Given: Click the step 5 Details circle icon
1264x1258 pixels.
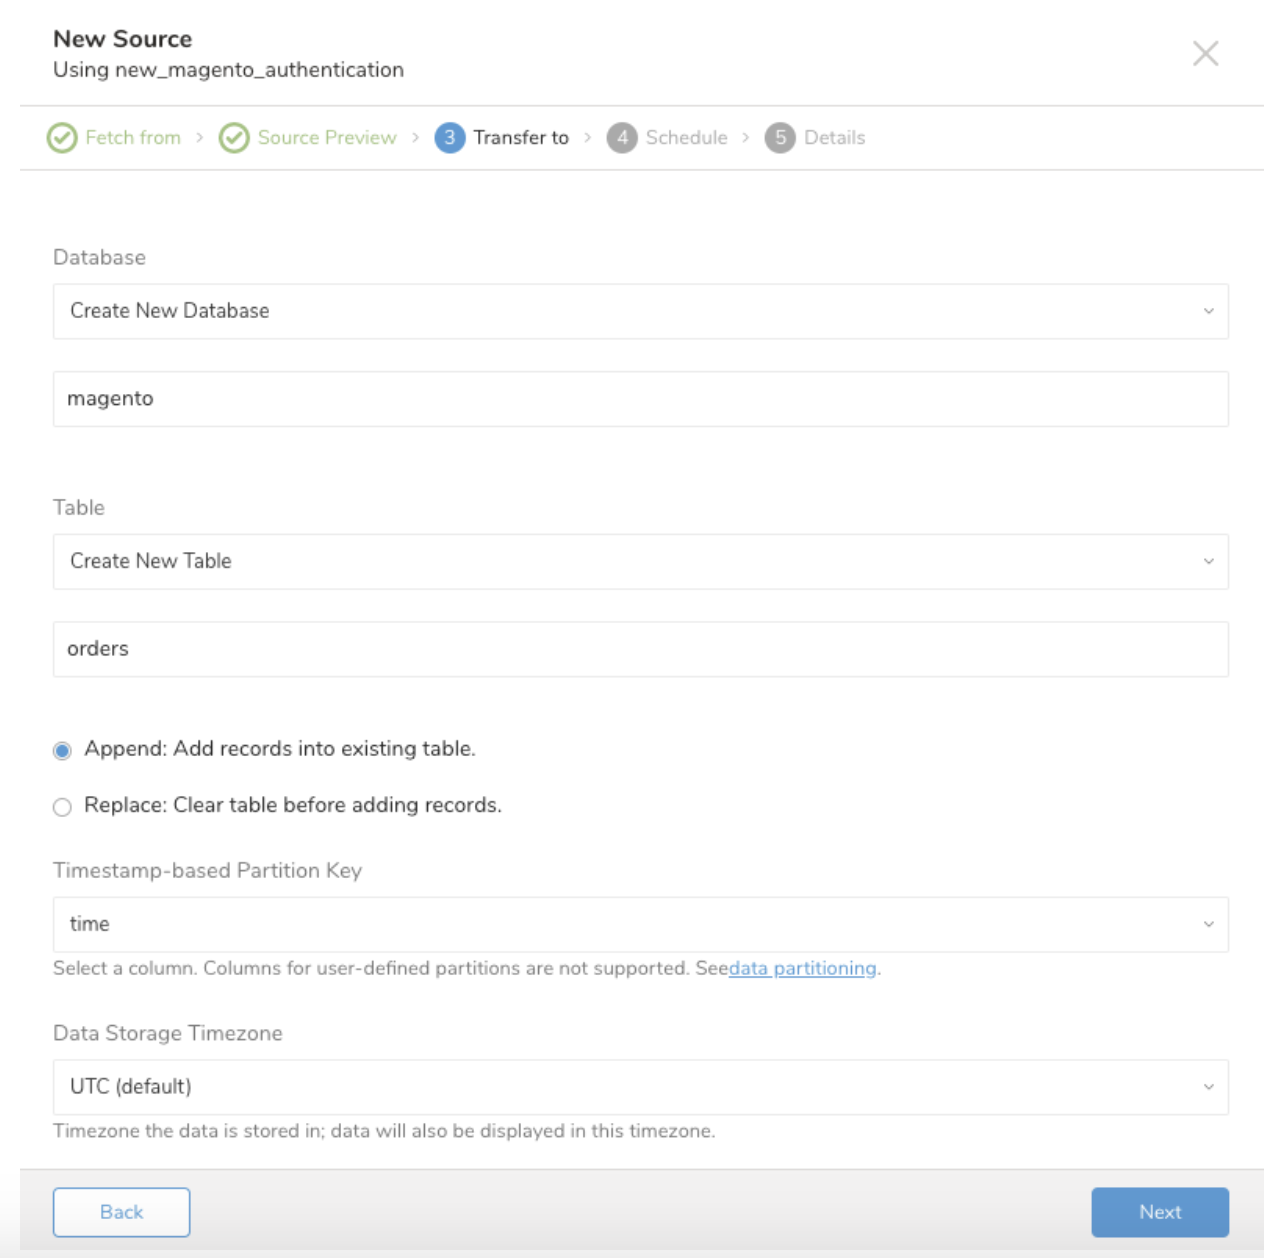Looking at the screenshot, I should pos(780,138).
